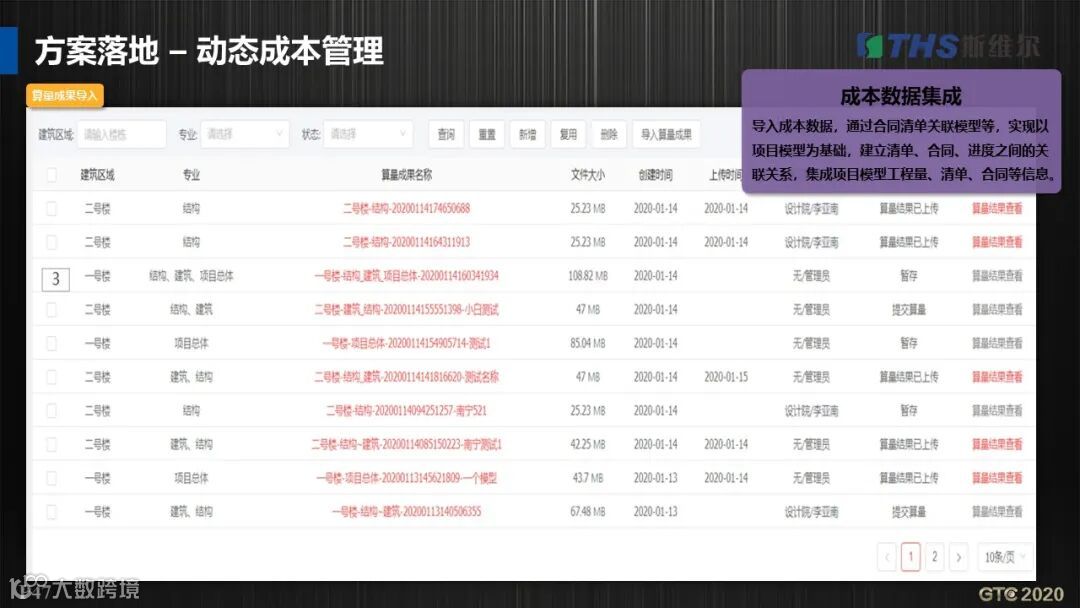
Task: Click 结构、建筑、项目总体 discipline cell
Action: [x=191, y=275]
